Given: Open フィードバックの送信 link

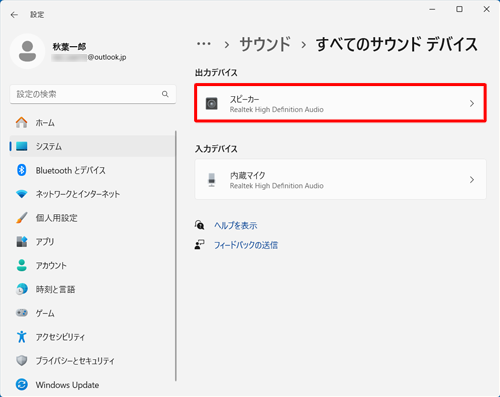Looking at the screenshot, I should click(x=246, y=245).
